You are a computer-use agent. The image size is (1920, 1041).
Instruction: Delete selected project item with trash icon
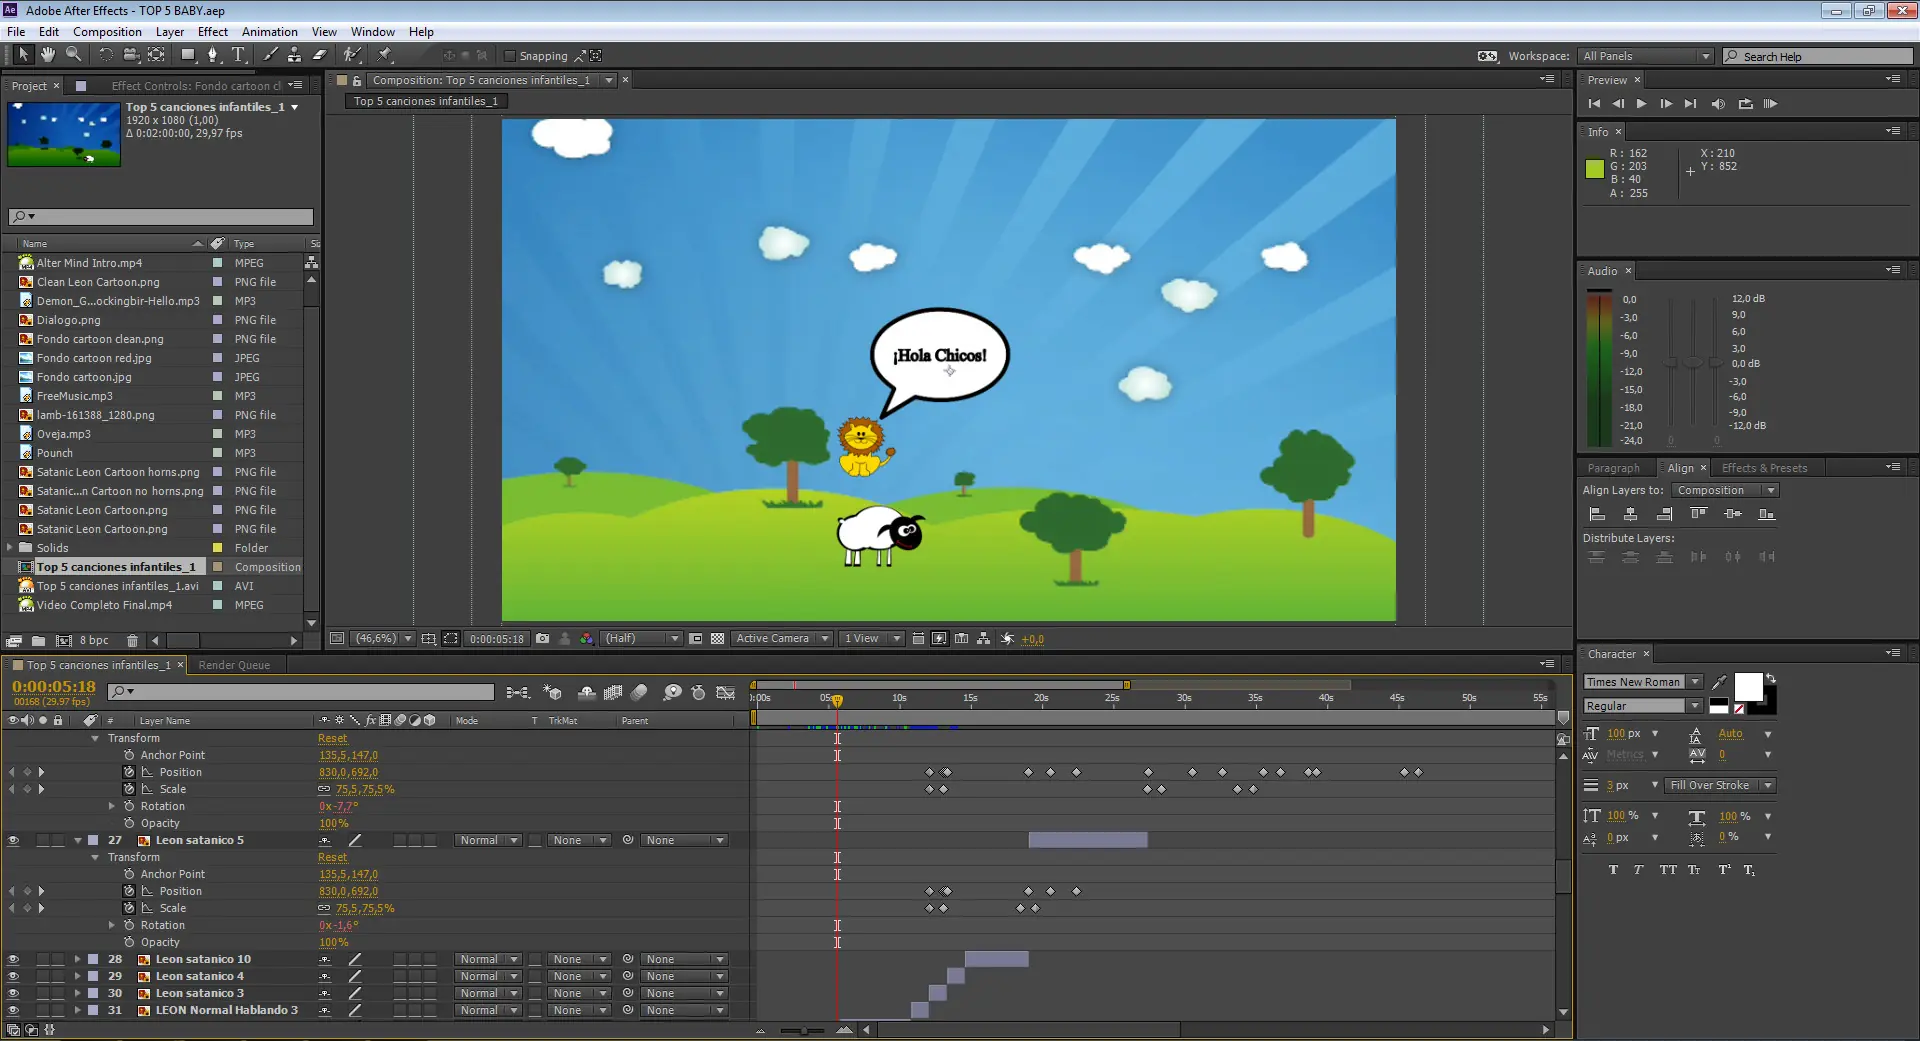coord(132,641)
